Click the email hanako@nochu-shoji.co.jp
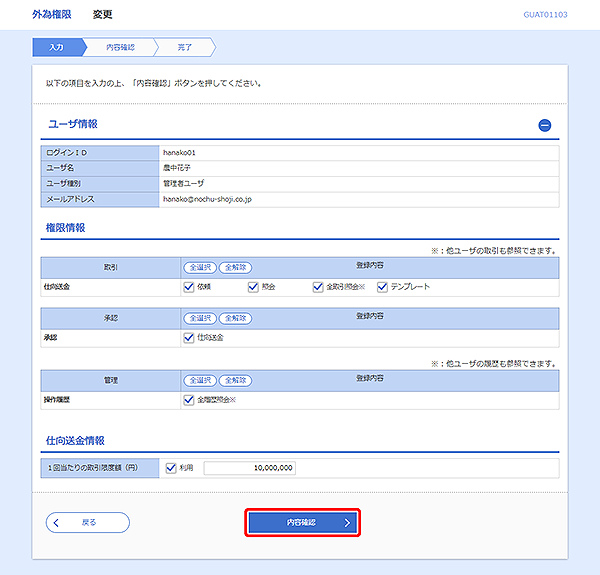This screenshot has width=600, height=575. (x=207, y=199)
